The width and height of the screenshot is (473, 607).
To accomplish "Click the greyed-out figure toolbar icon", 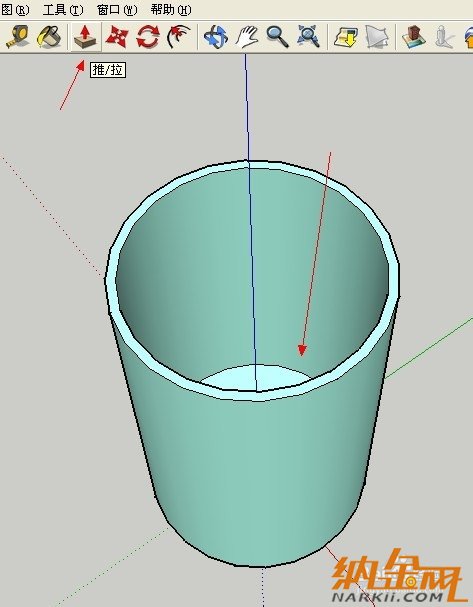I will pyautogui.click(x=444, y=37).
